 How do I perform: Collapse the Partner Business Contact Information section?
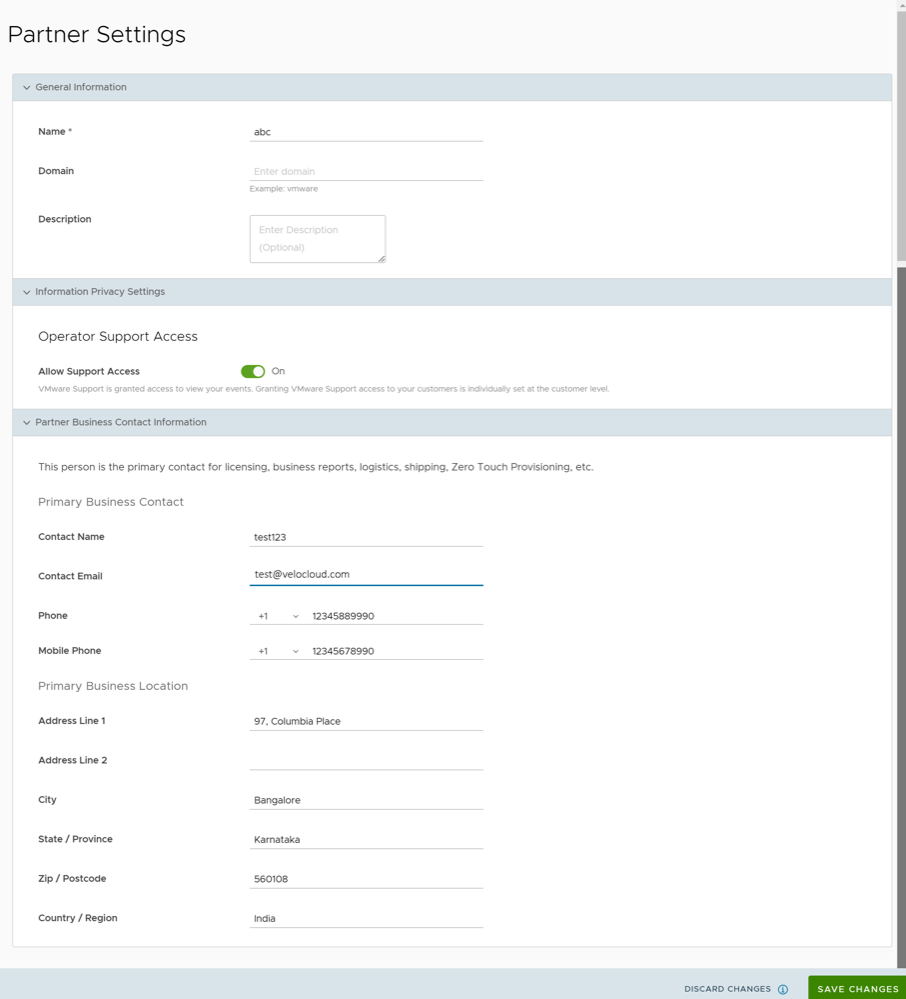tap(26, 422)
